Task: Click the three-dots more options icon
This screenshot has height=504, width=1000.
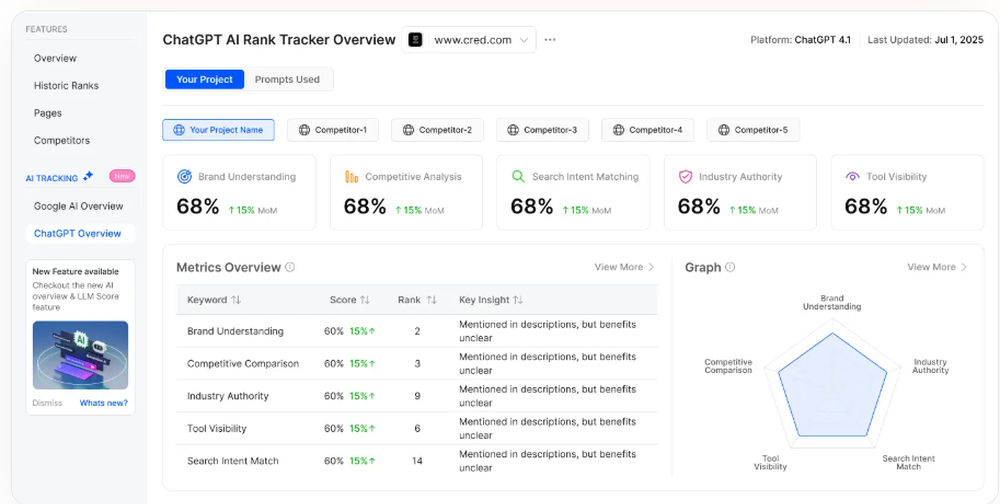Action: click(550, 40)
